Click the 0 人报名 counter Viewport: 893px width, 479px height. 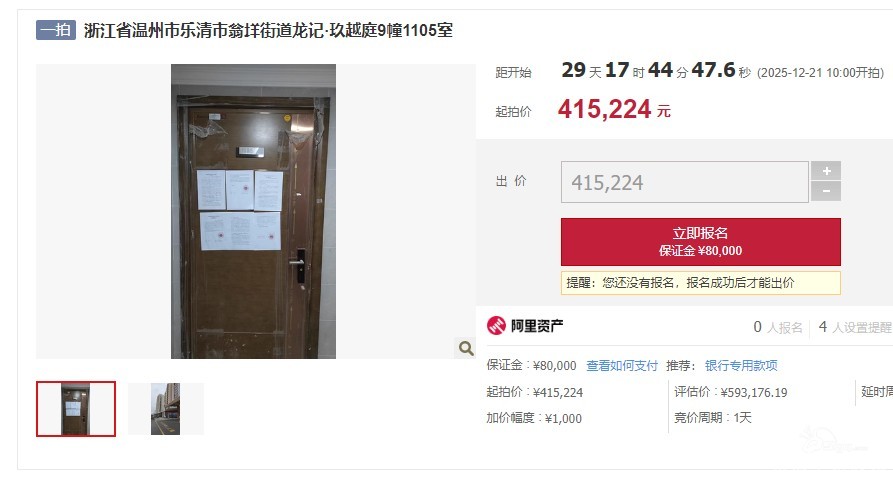click(x=777, y=327)
